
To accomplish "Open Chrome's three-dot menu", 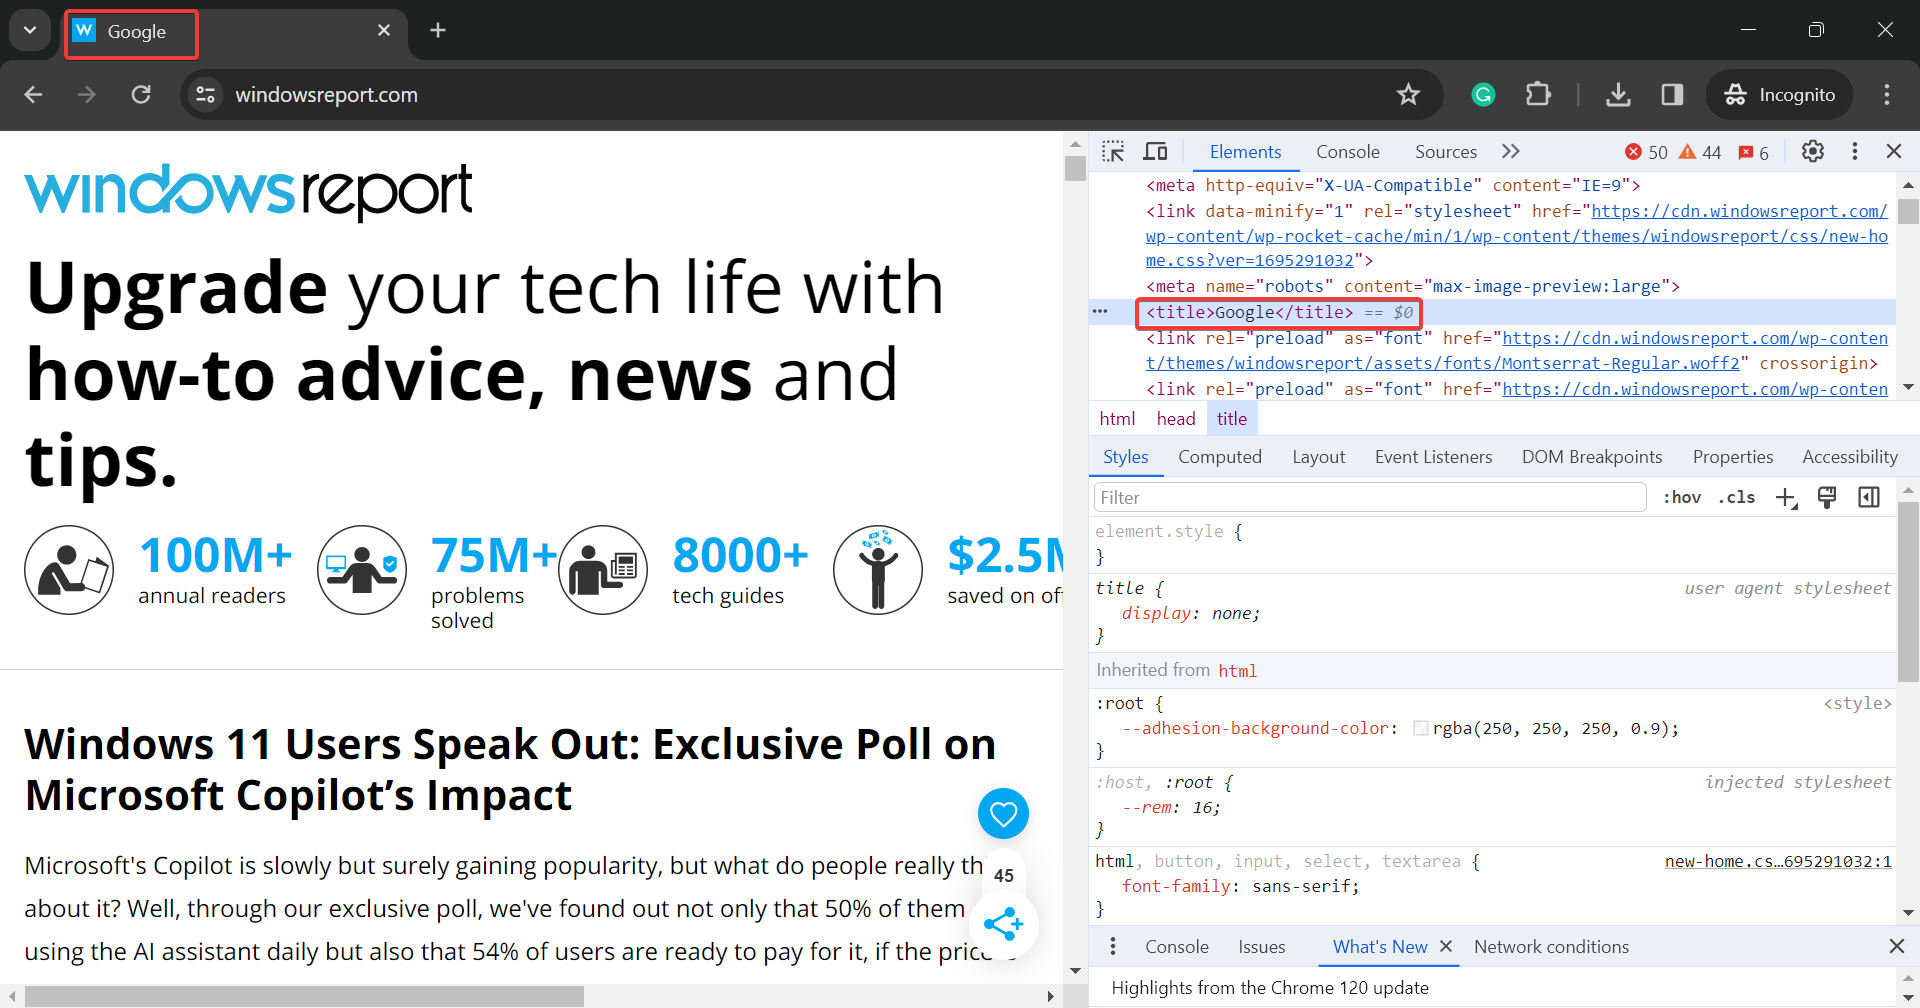I will click(x=1887, y=94).
